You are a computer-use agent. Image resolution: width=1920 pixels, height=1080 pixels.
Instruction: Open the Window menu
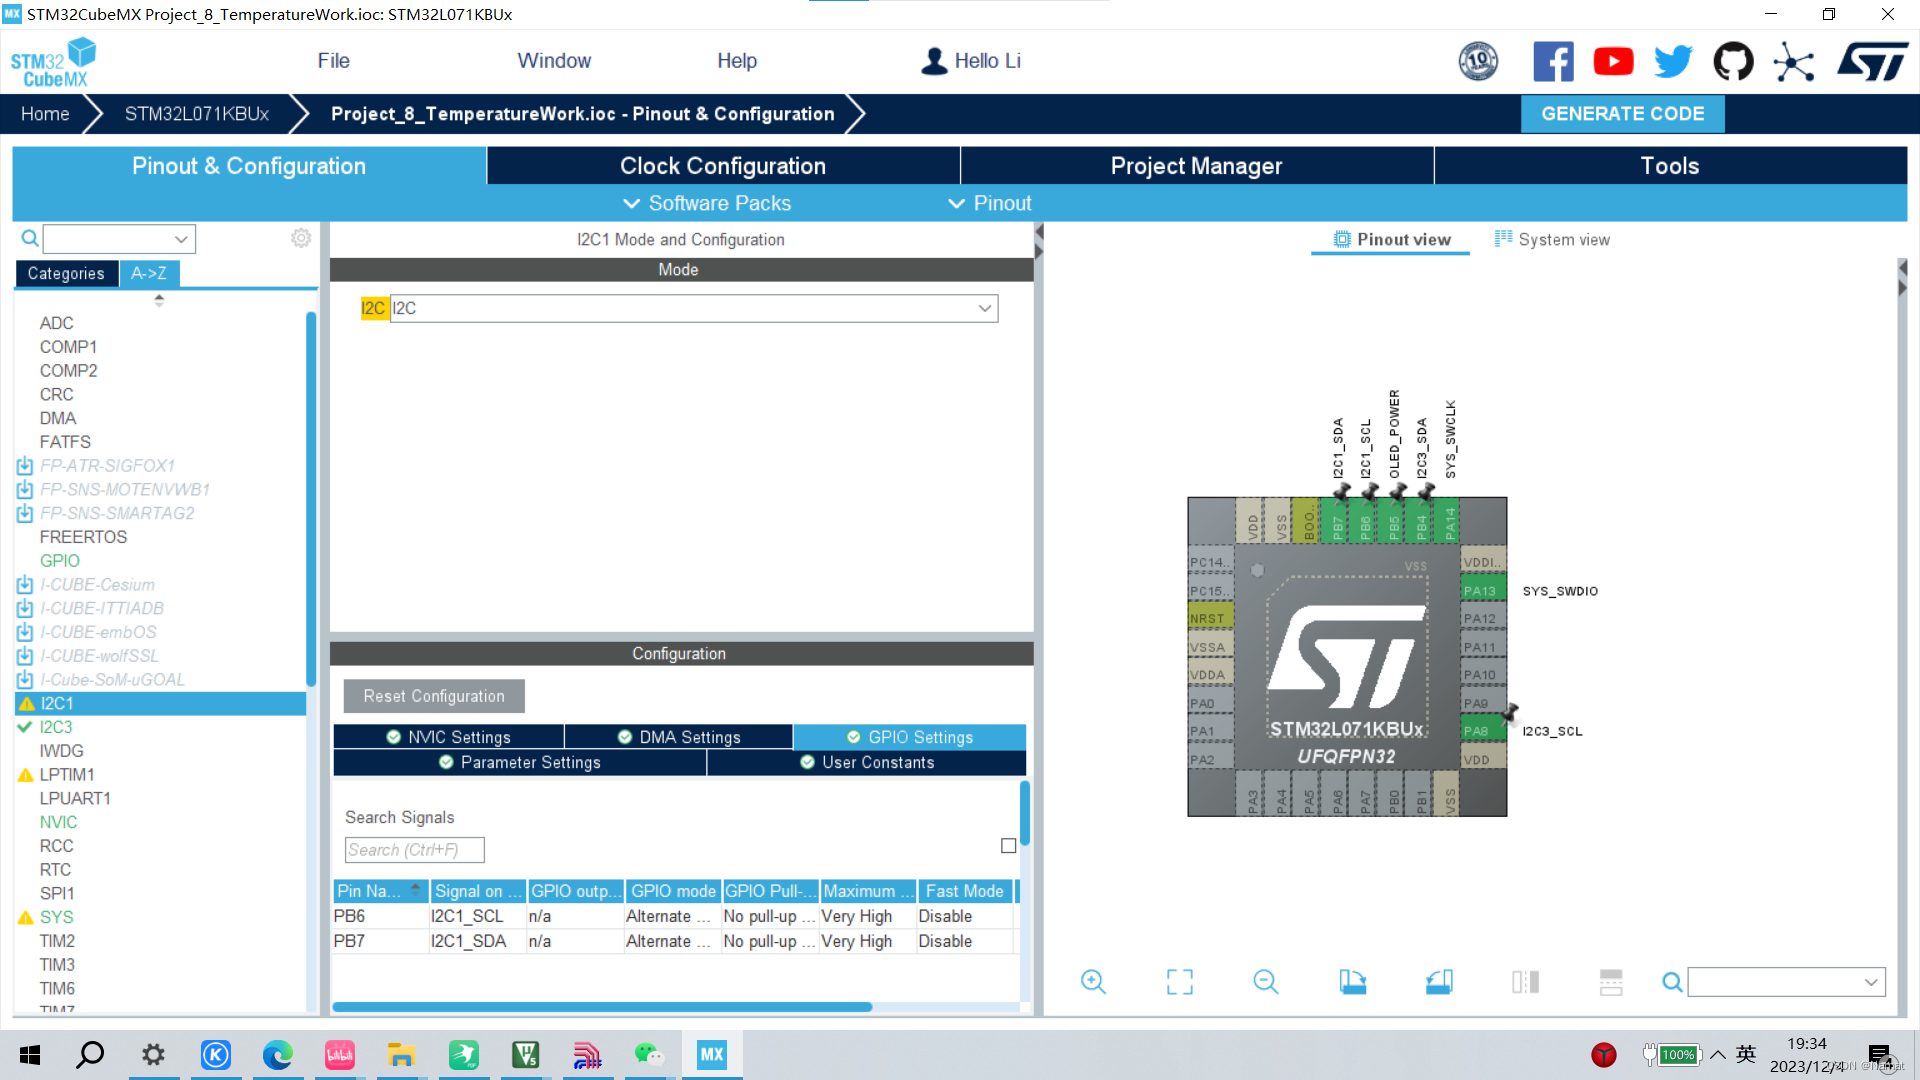pos(554,61)
